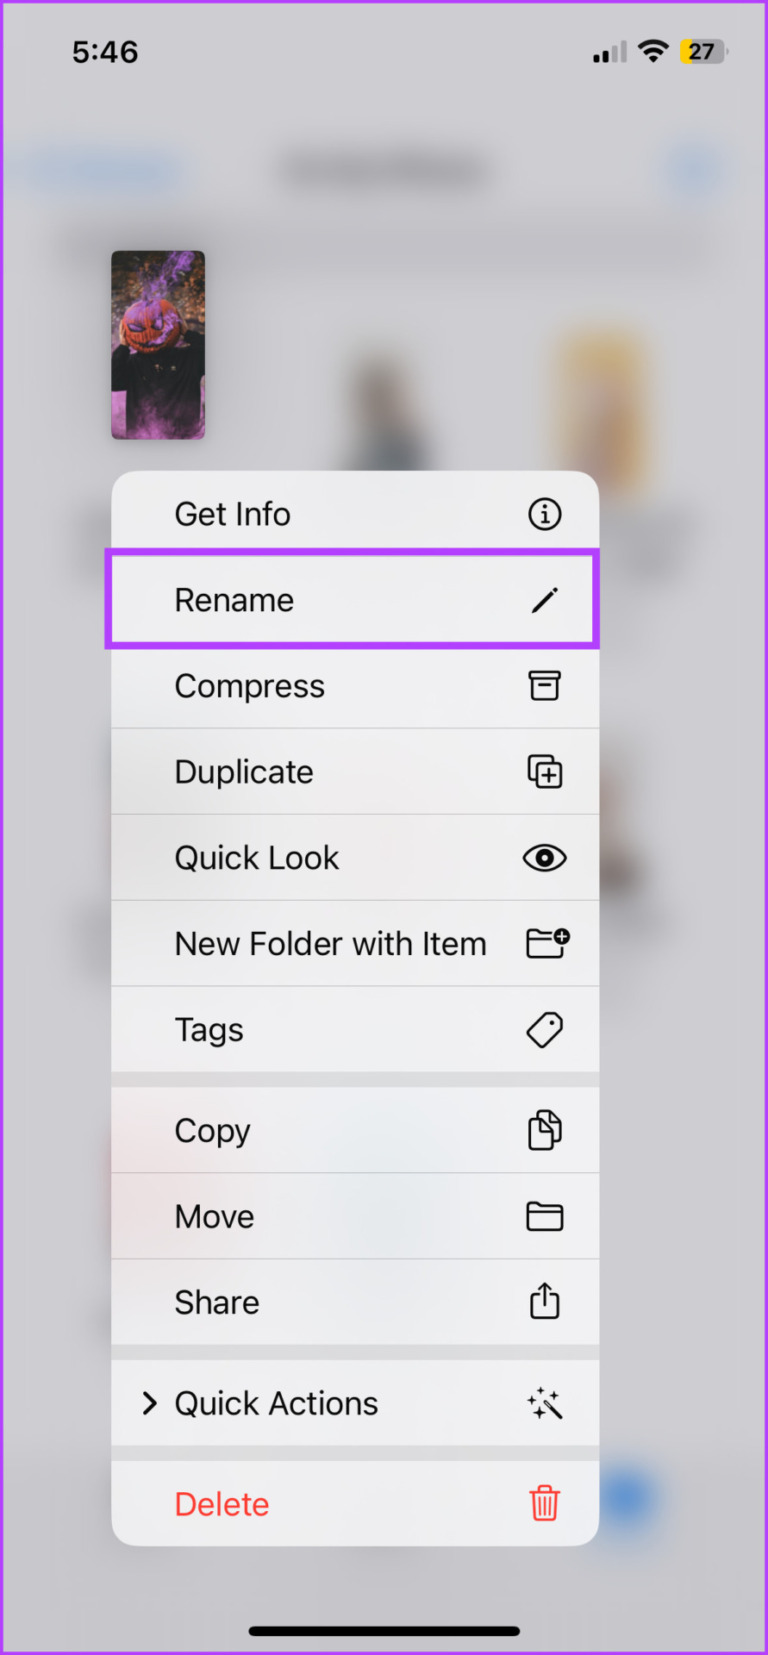This screenshot has height=1655, width=768.
Task: Select the Tags label icon
Action: (544, 1029)
